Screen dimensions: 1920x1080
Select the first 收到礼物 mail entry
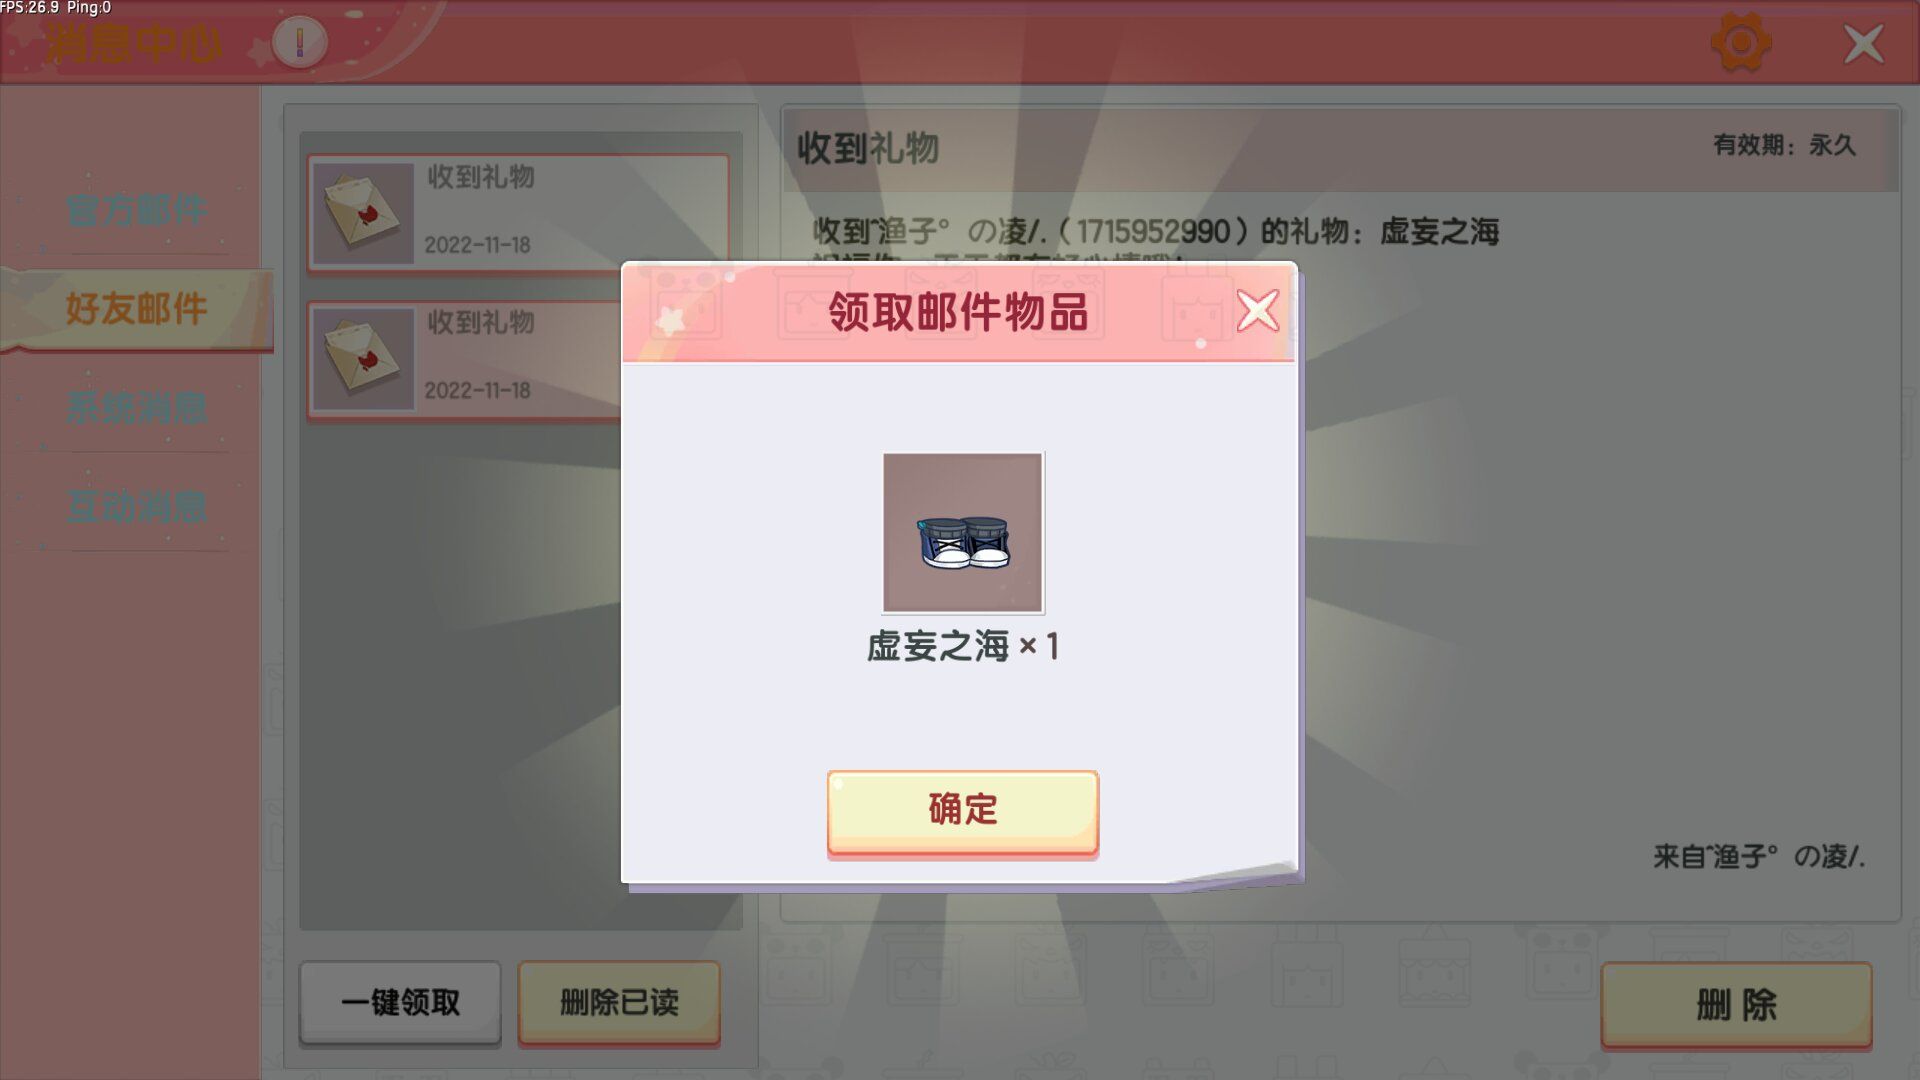[x=518, y=212]
